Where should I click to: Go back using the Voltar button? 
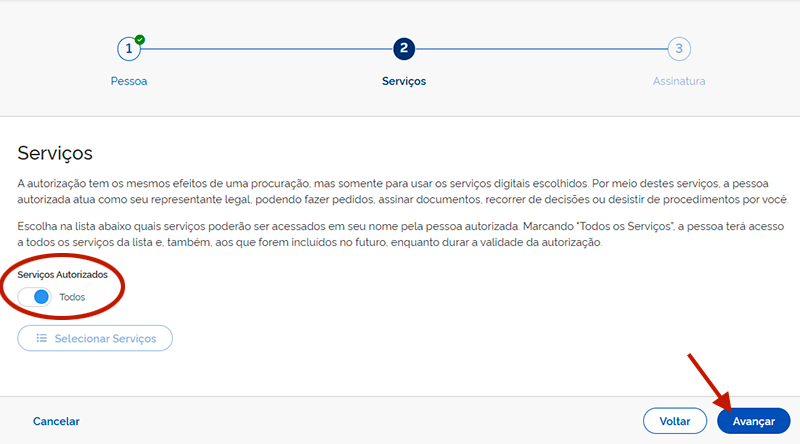pos(675,421)
